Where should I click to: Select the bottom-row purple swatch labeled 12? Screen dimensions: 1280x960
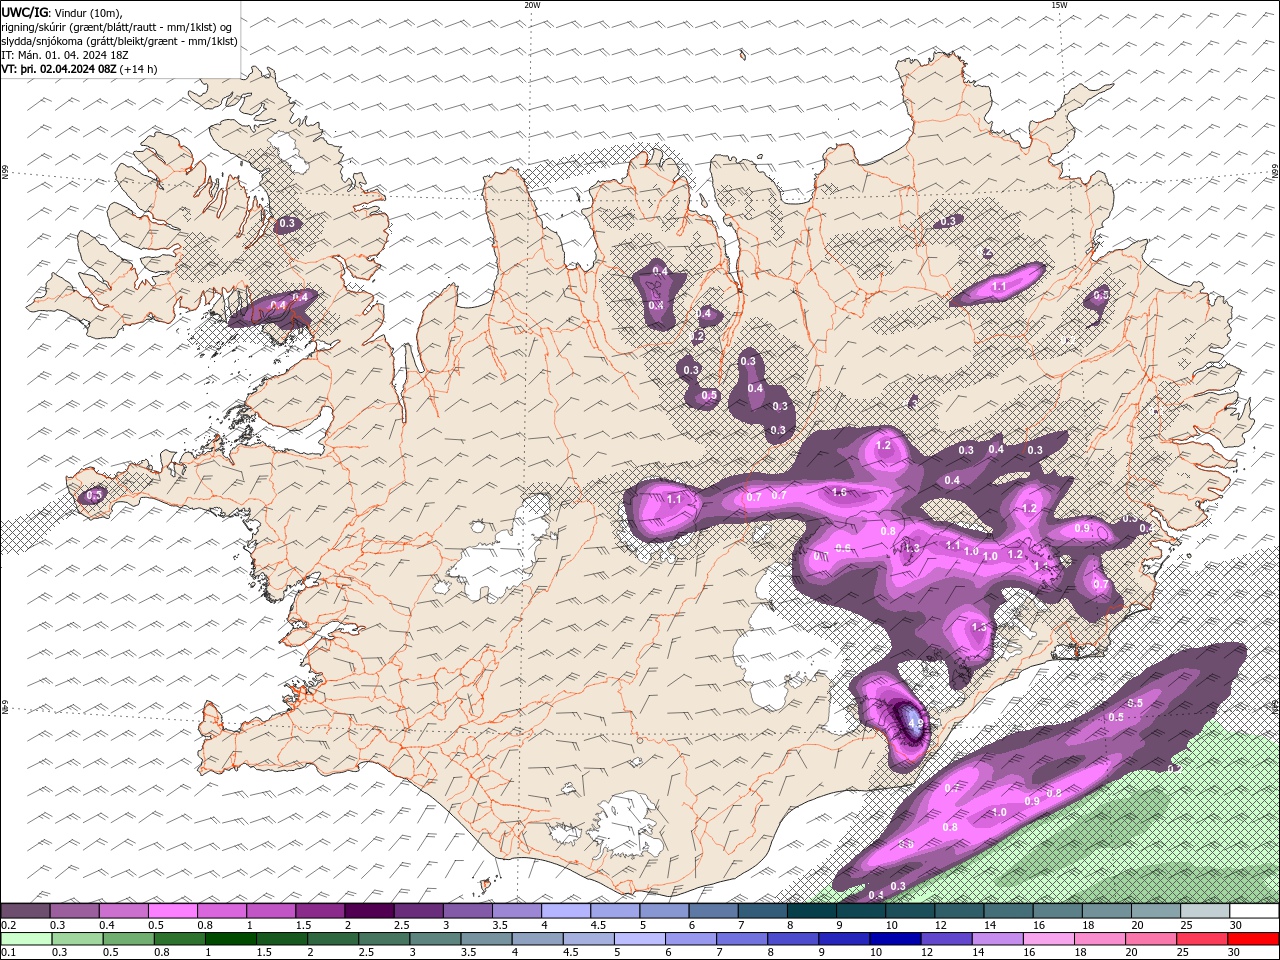click(947, 939)
